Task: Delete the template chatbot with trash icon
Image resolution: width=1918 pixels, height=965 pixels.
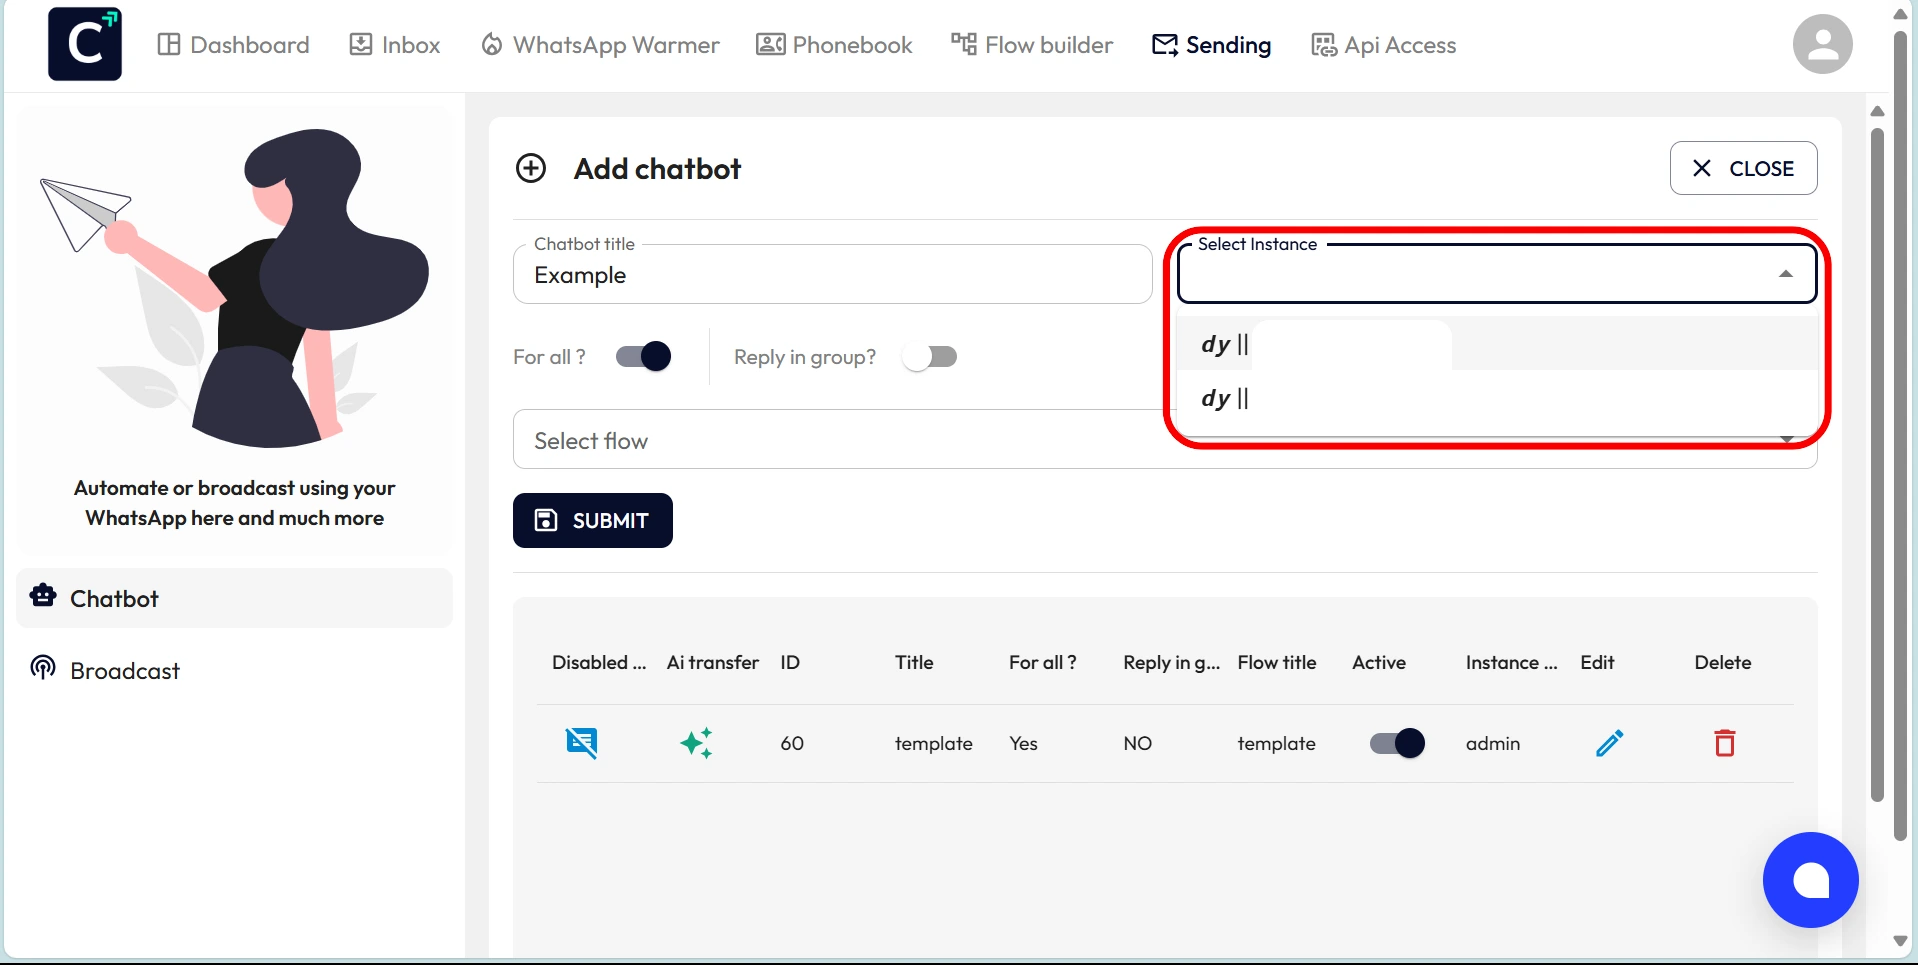Action: pyautogui.click(x=1725, y=743)
